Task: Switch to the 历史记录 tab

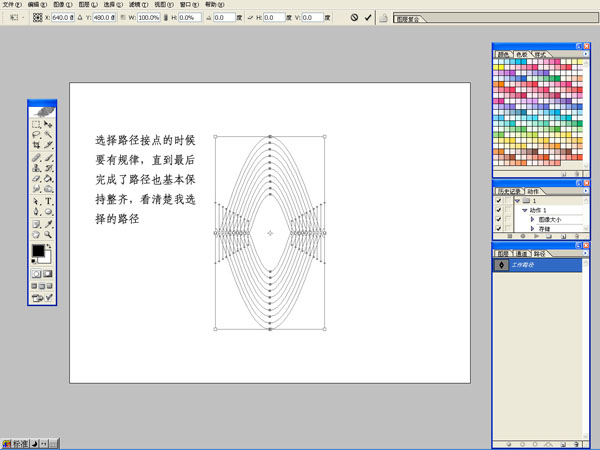Action: pos(510,191)
